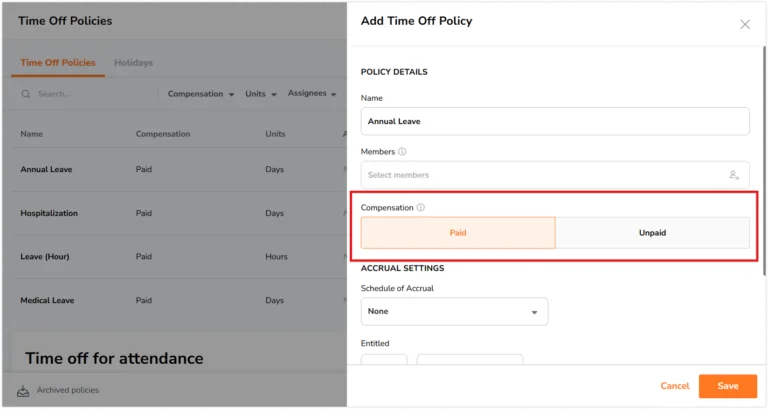Click the POLICY DETAILS heading
Screen dimensions: 768x409
click(394, 72)
